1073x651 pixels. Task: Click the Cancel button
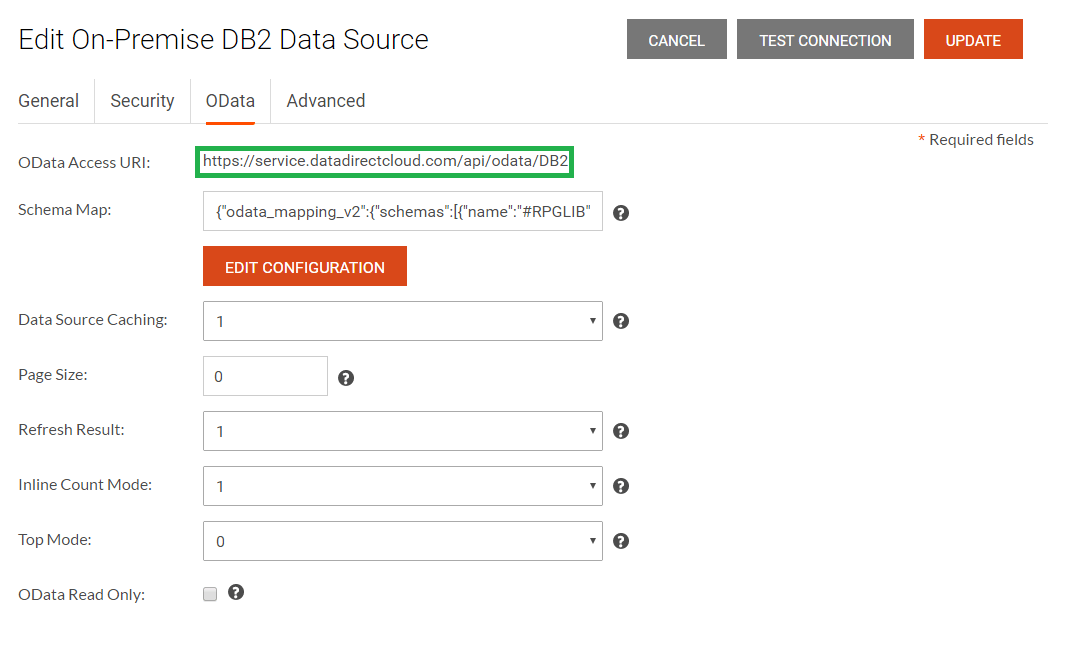click(677, 40)
